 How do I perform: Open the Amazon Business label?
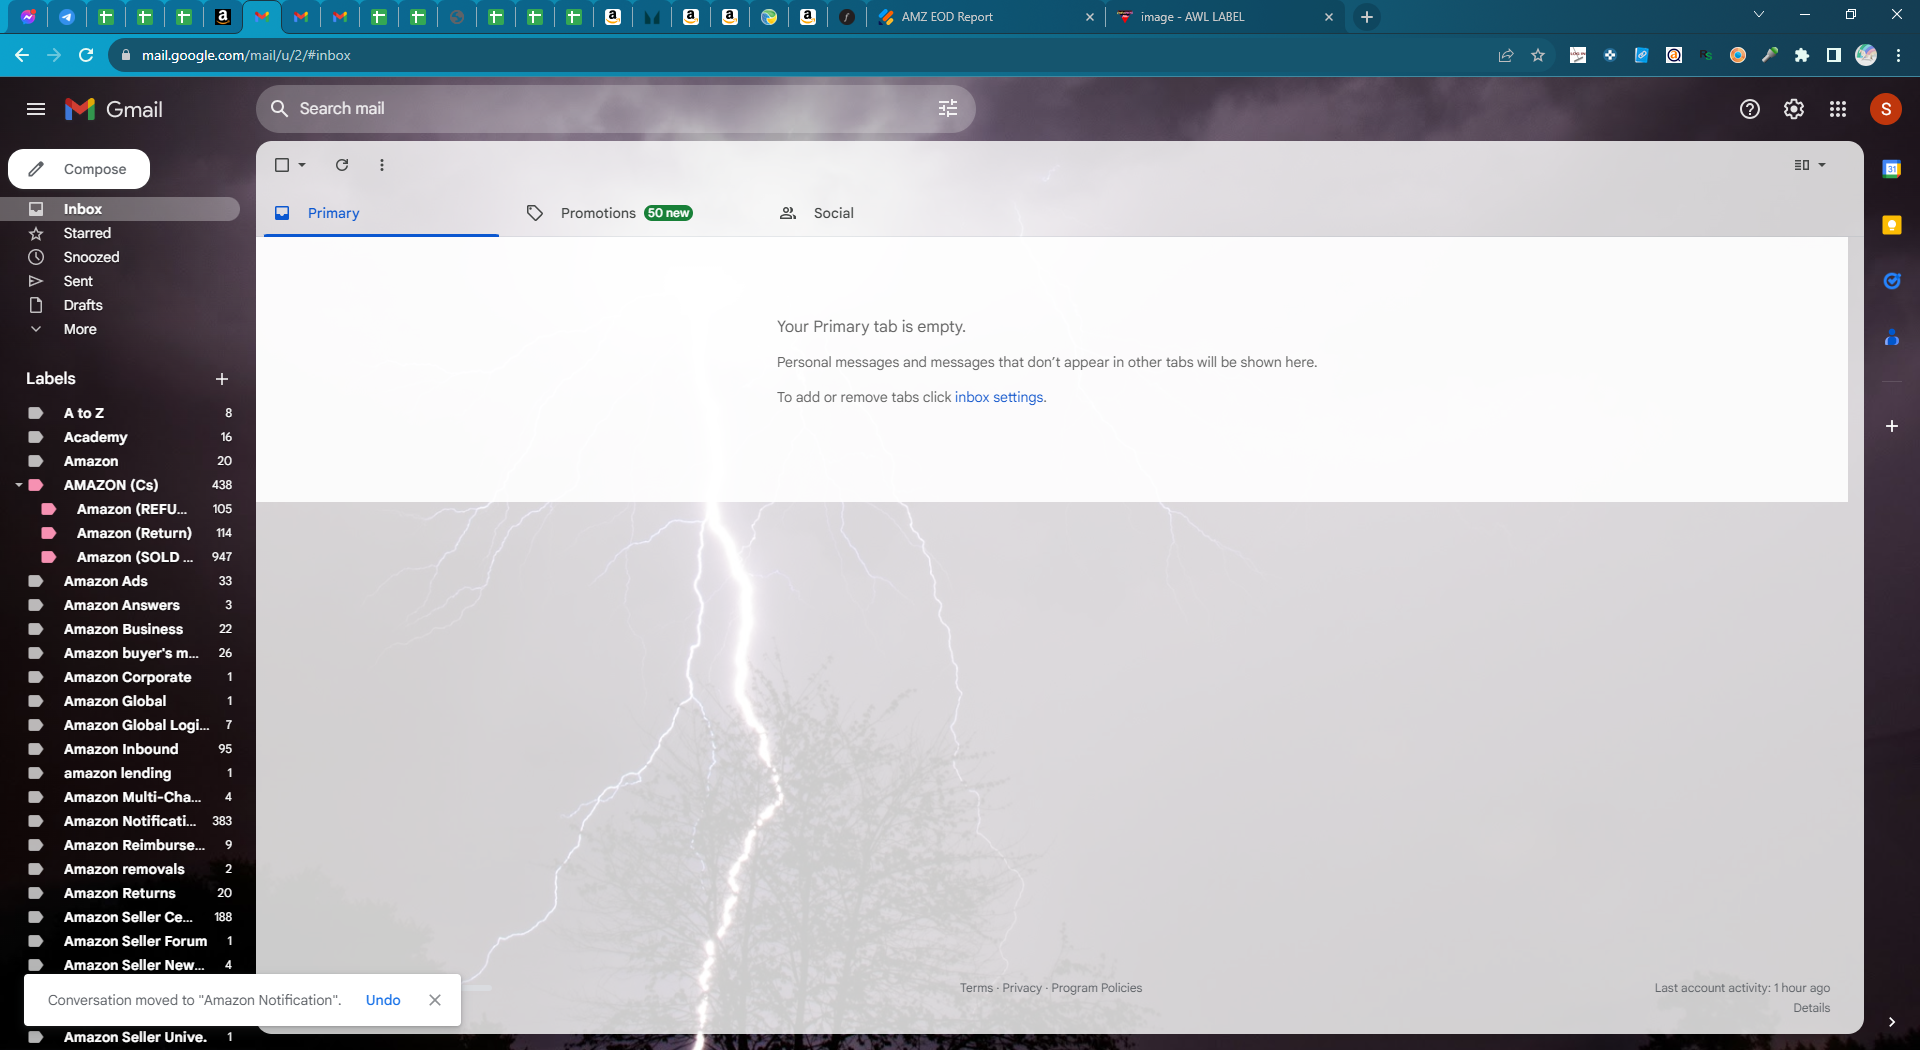120,629
